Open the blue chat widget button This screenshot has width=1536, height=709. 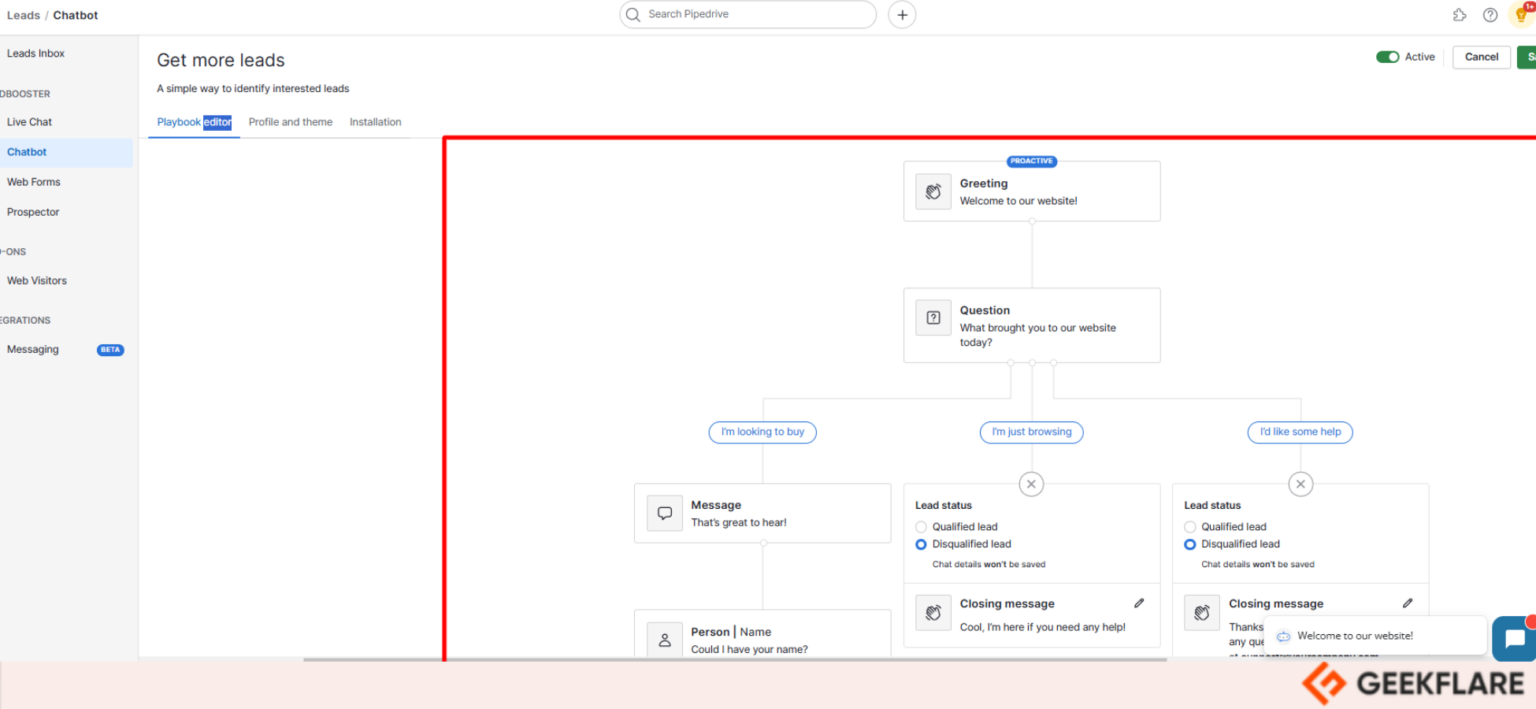(x=1514, y=638)
